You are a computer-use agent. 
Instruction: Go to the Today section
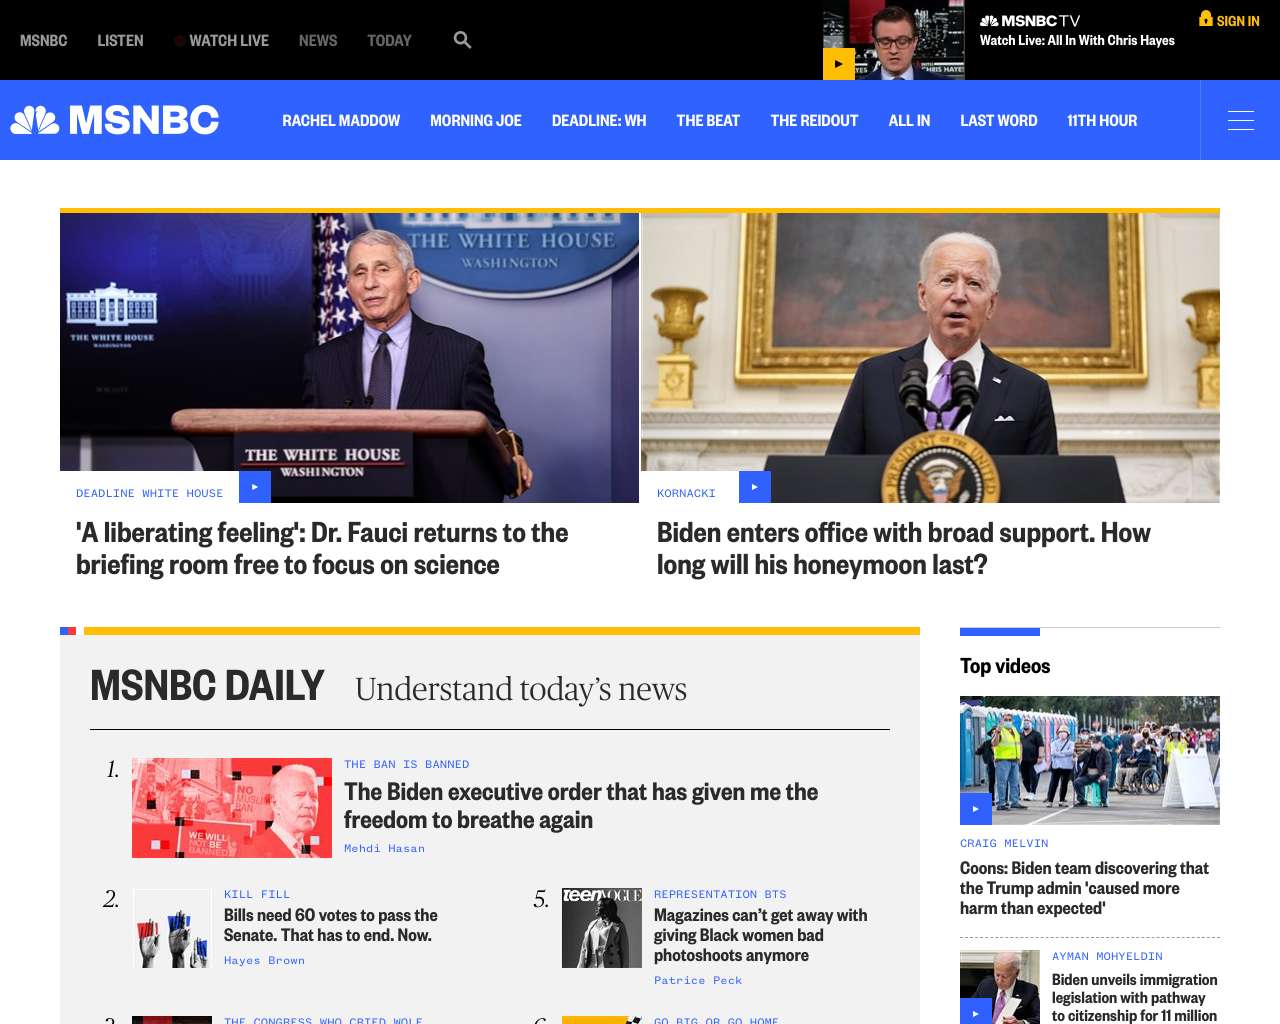coord(389,40)
